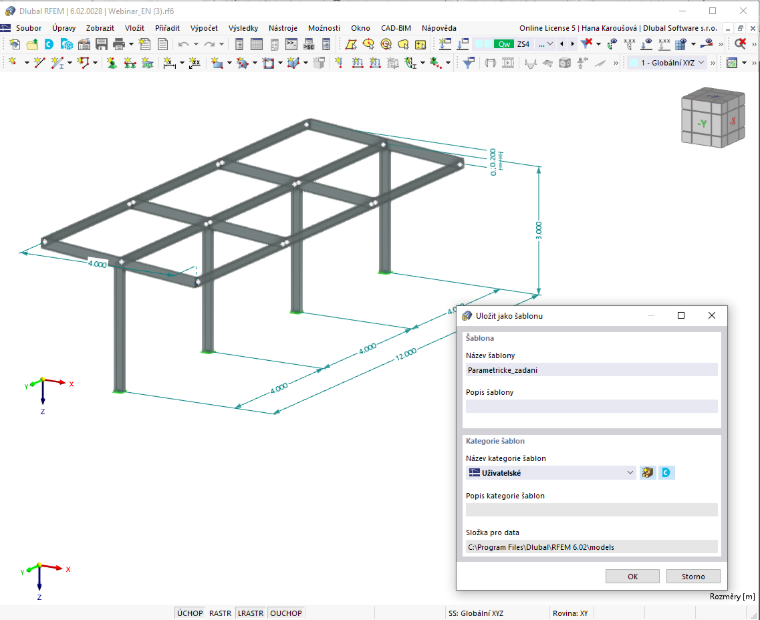The image size is (760, 620).
Task: Open the Výpočet menu
Action: pos(204,28)
